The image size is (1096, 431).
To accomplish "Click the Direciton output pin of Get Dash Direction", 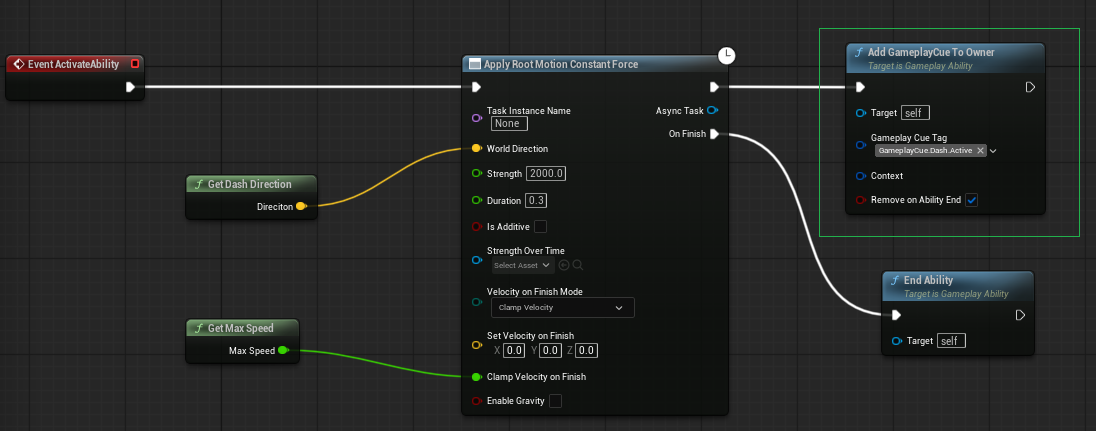I will [301, 206].
